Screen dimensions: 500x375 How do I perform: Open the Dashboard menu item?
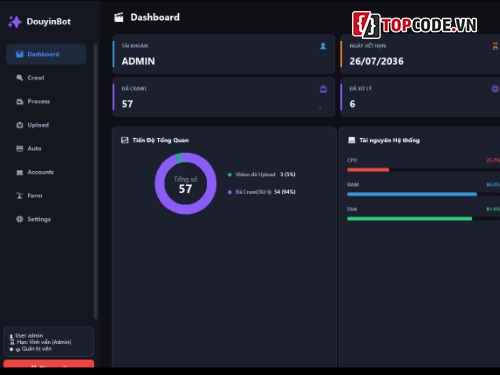click(x=46, y=54)
